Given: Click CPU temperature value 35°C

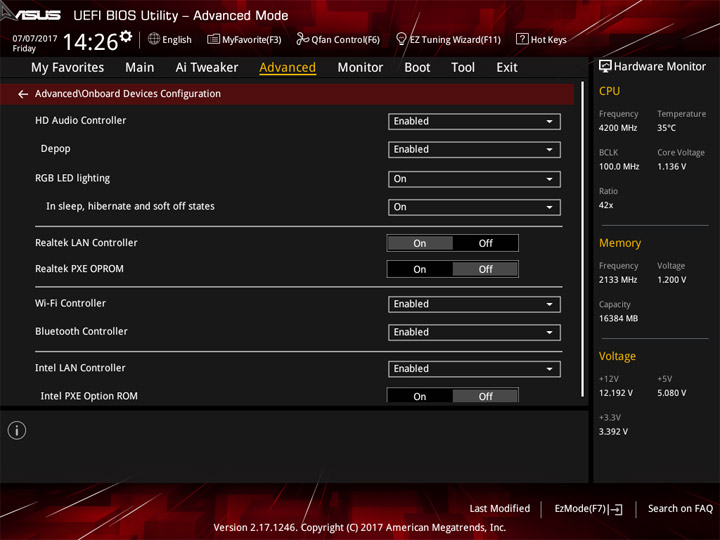Looking at the screenshot, I should pos(666,128).
